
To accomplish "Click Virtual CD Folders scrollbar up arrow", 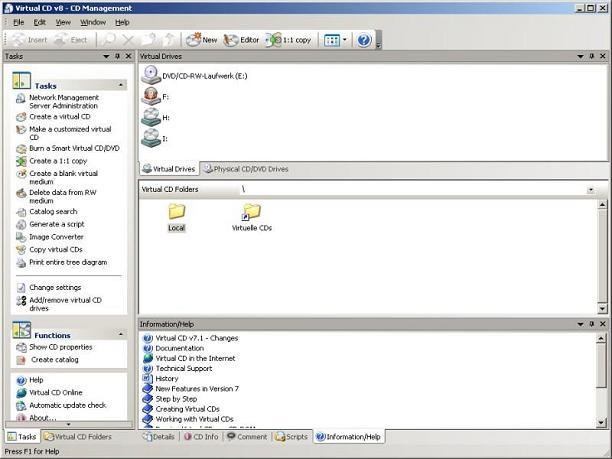I will point(602,205).
